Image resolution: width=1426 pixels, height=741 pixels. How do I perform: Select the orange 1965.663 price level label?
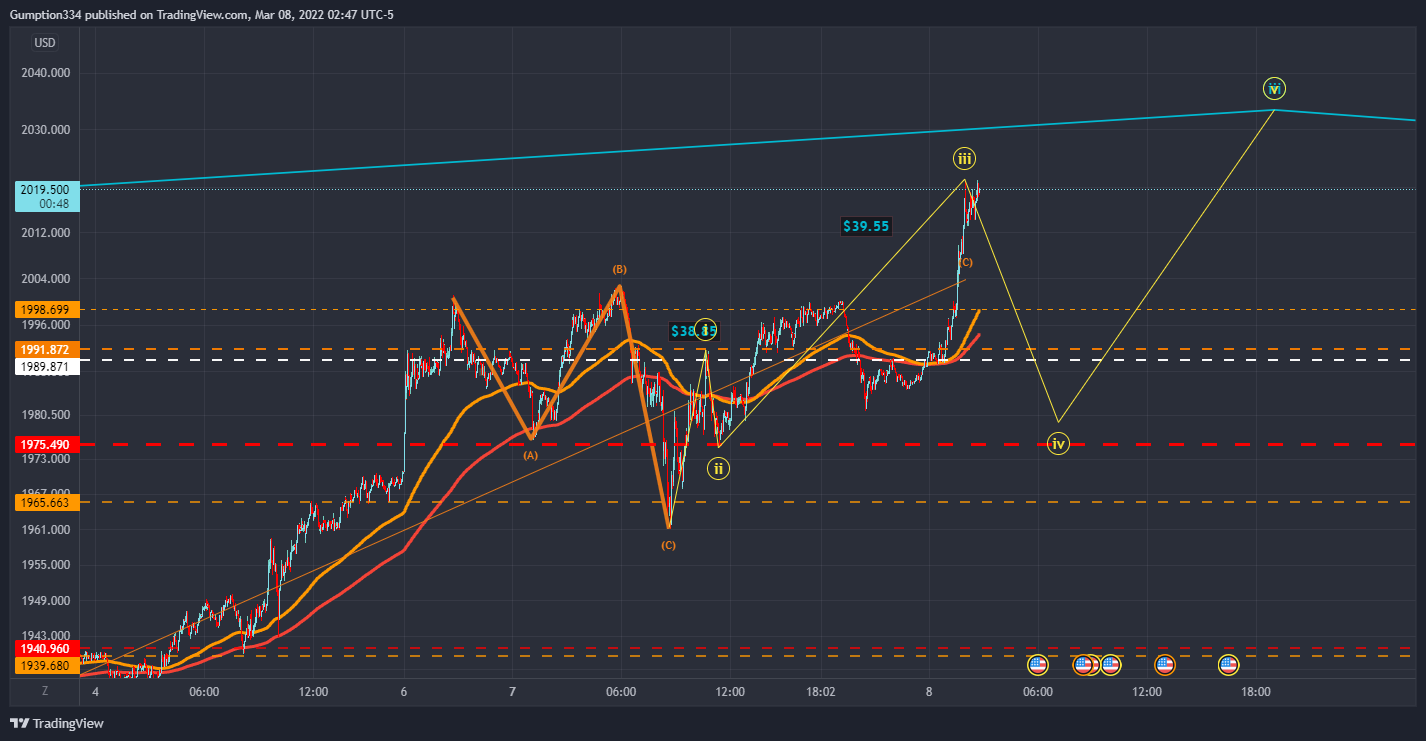[x=46, y=502]
